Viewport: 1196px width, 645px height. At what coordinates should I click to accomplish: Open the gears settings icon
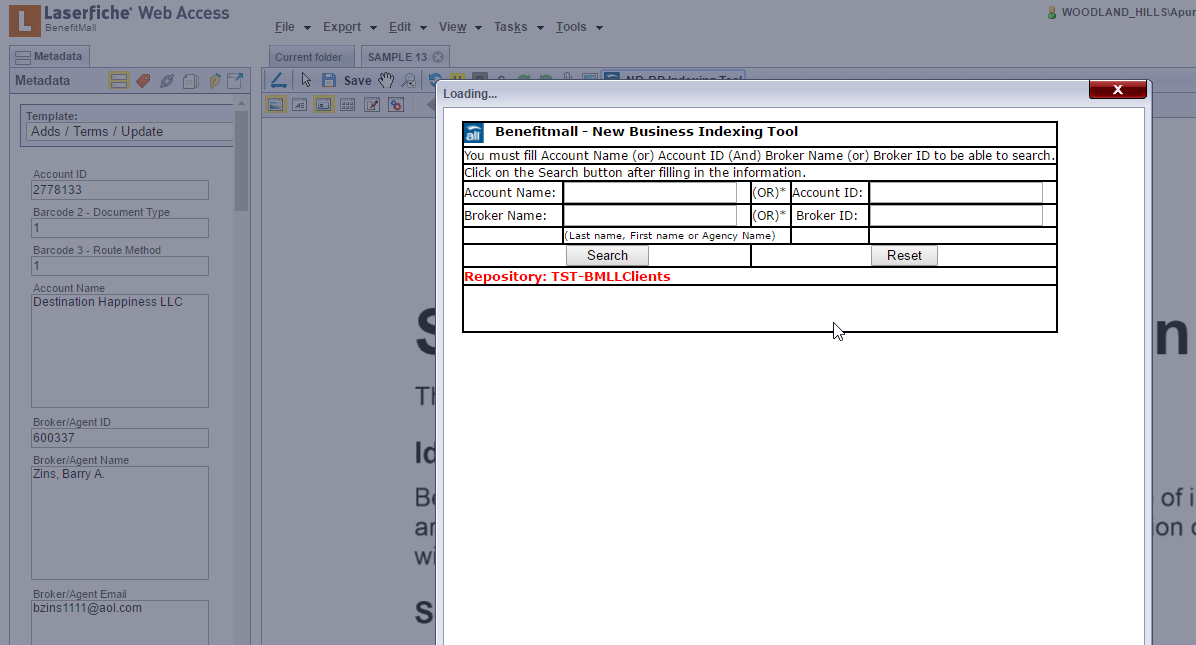coord(396,105)
